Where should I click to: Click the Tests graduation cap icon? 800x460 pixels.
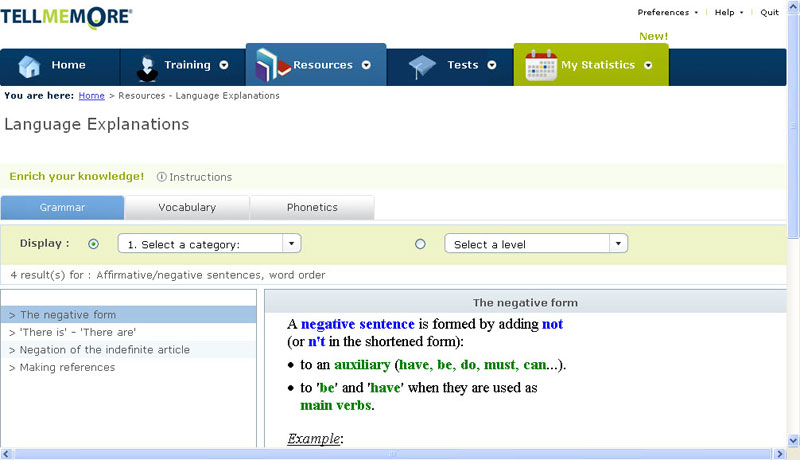click(422, 67)
